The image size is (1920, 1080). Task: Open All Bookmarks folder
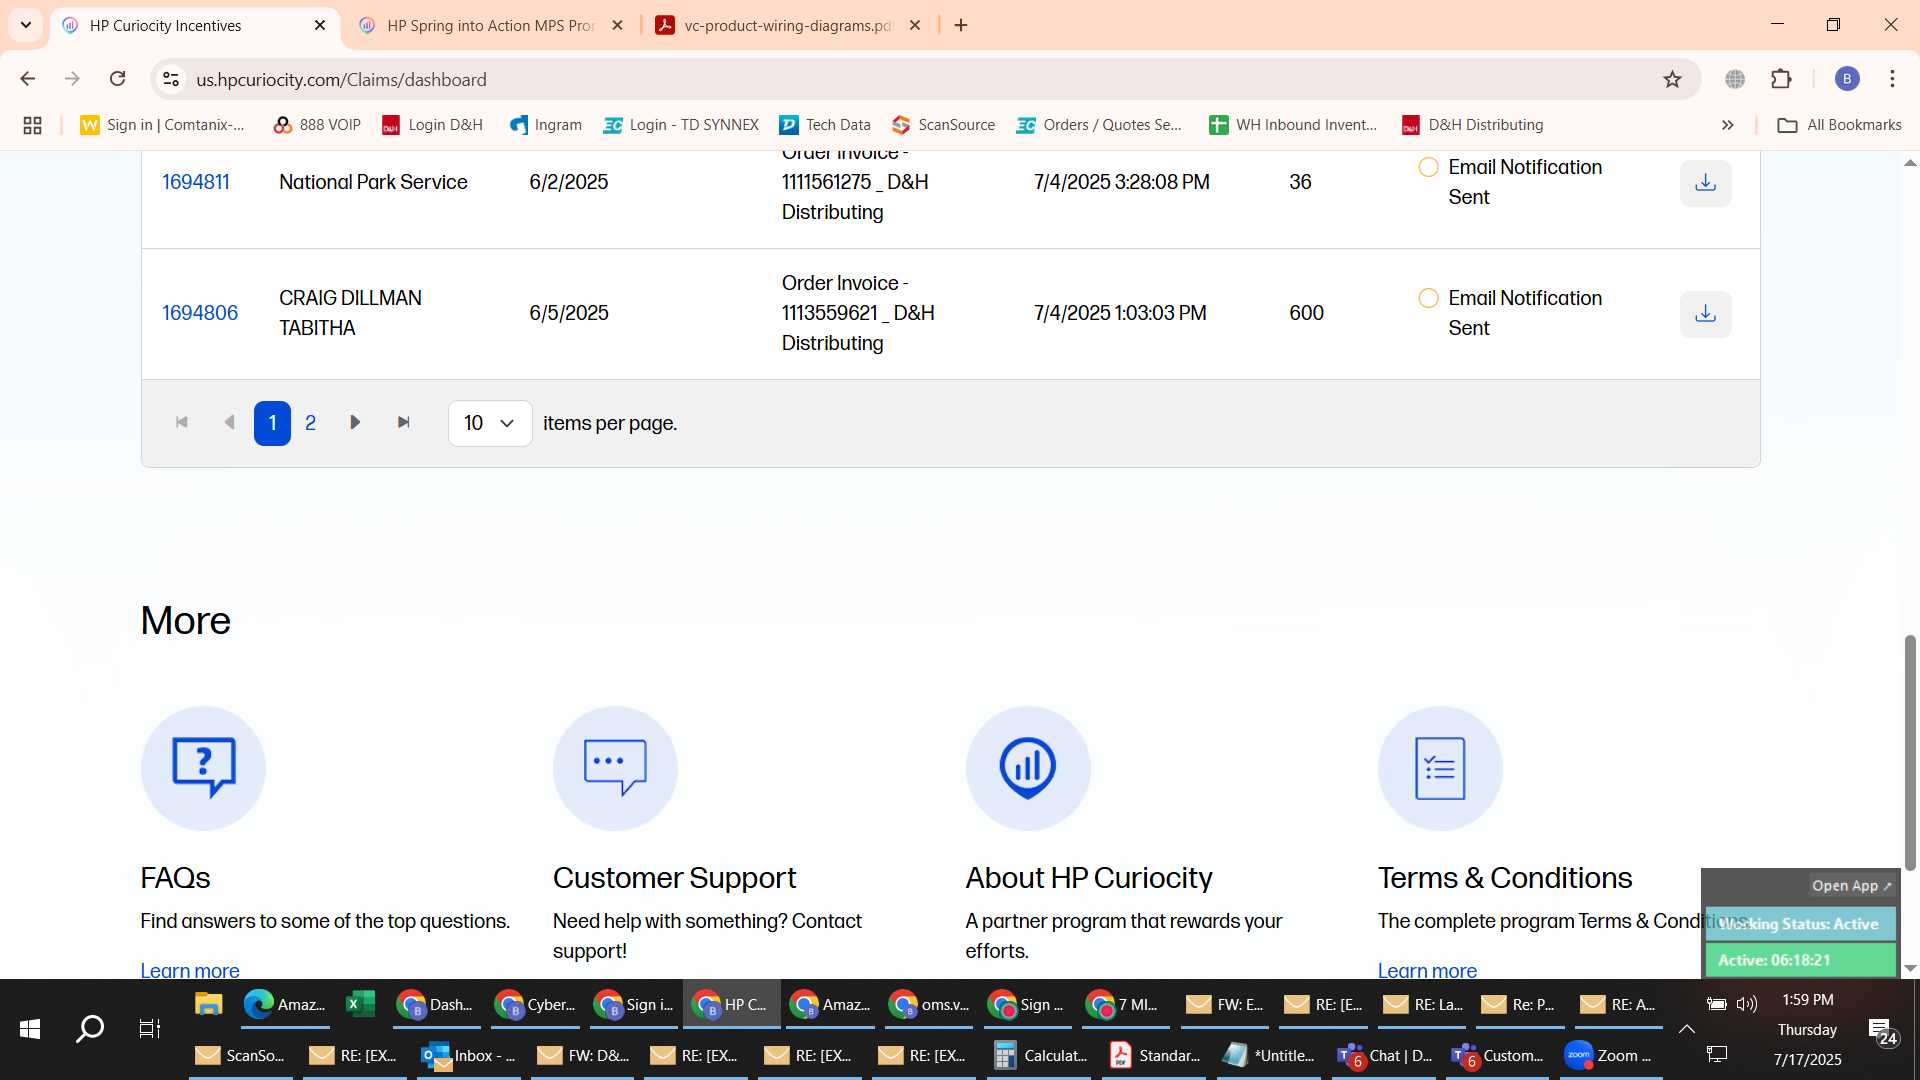click(1840, 125)
